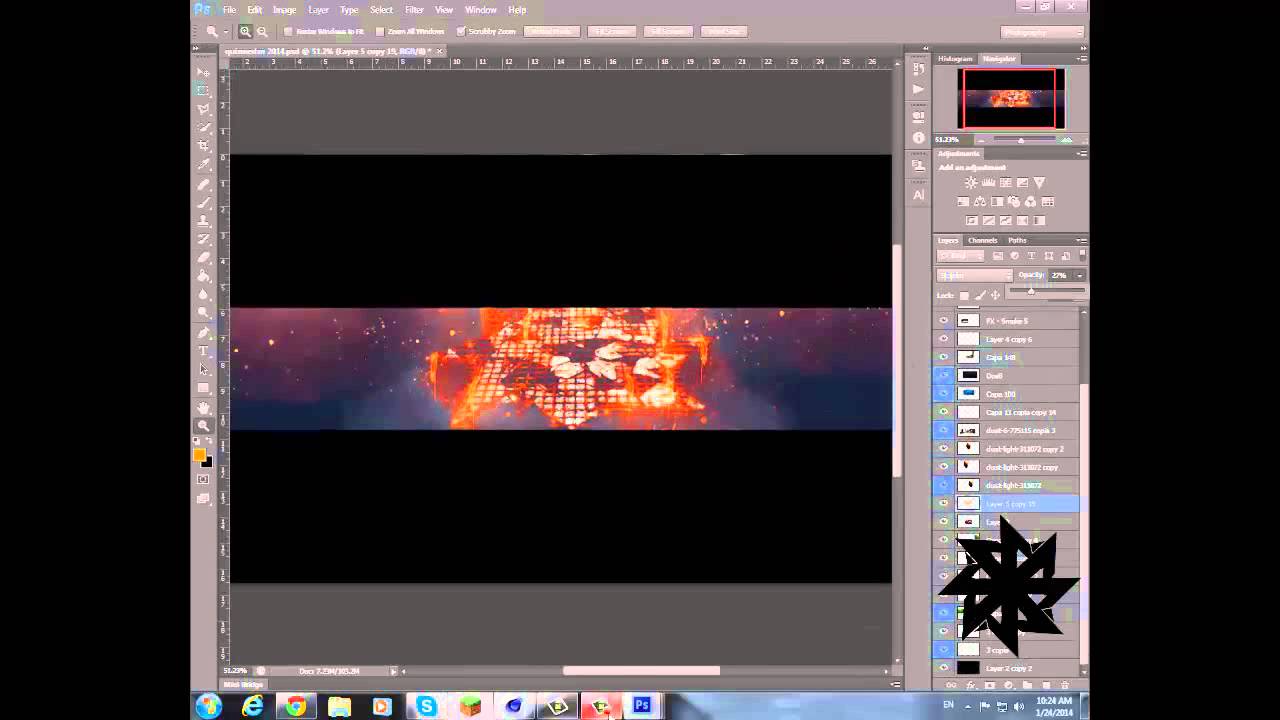The height and width of the screenshot is (720, 1280).
Task: Open the workspace switcher dropdown
Action: pos(1043,32)
